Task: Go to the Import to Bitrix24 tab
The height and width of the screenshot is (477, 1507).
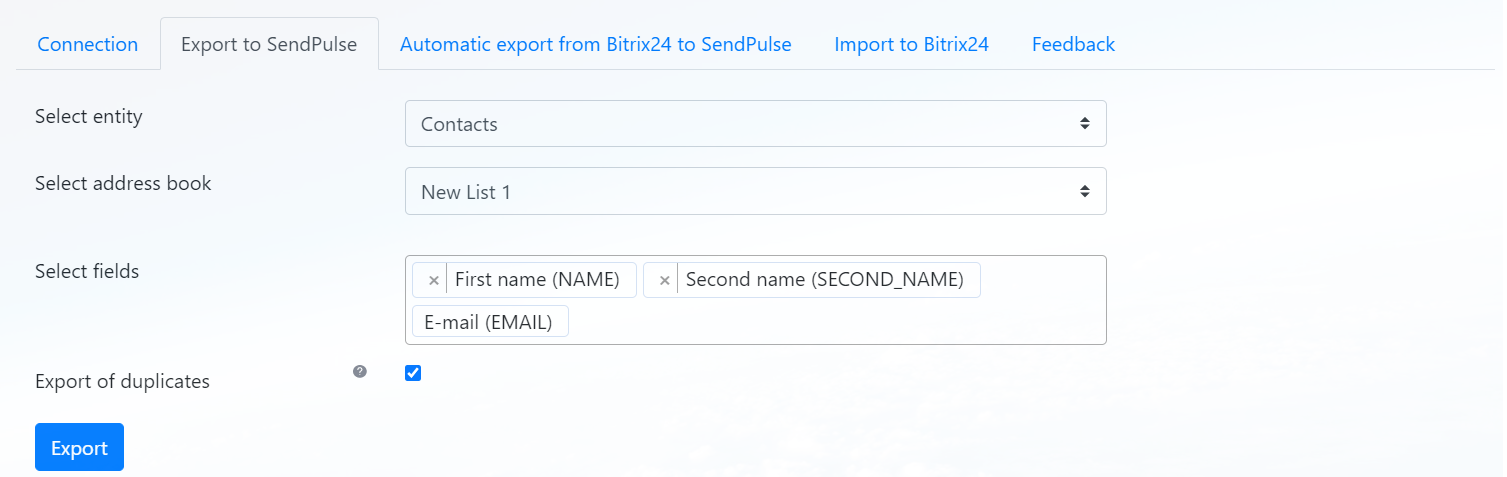Action: tap(911, 44)
